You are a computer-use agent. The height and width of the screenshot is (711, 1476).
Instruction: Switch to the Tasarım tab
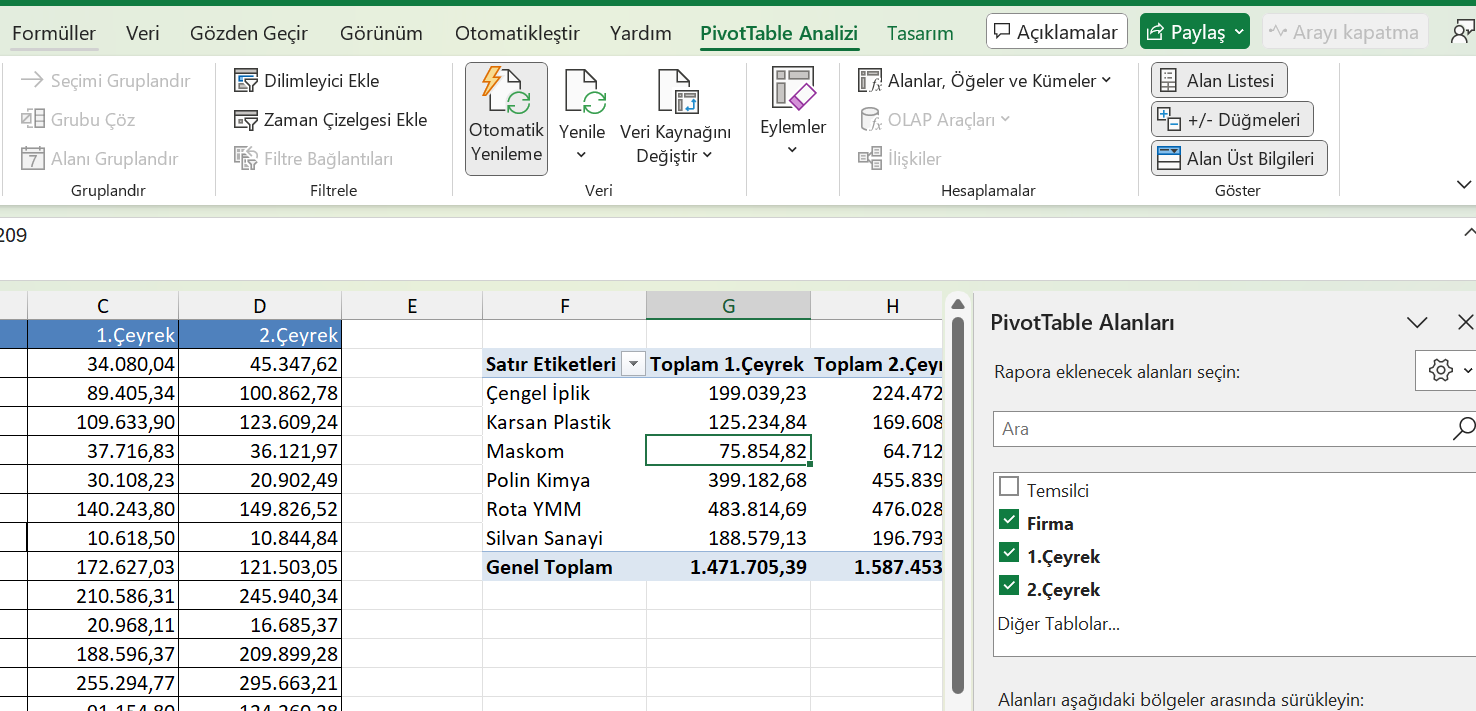(919, 33)
